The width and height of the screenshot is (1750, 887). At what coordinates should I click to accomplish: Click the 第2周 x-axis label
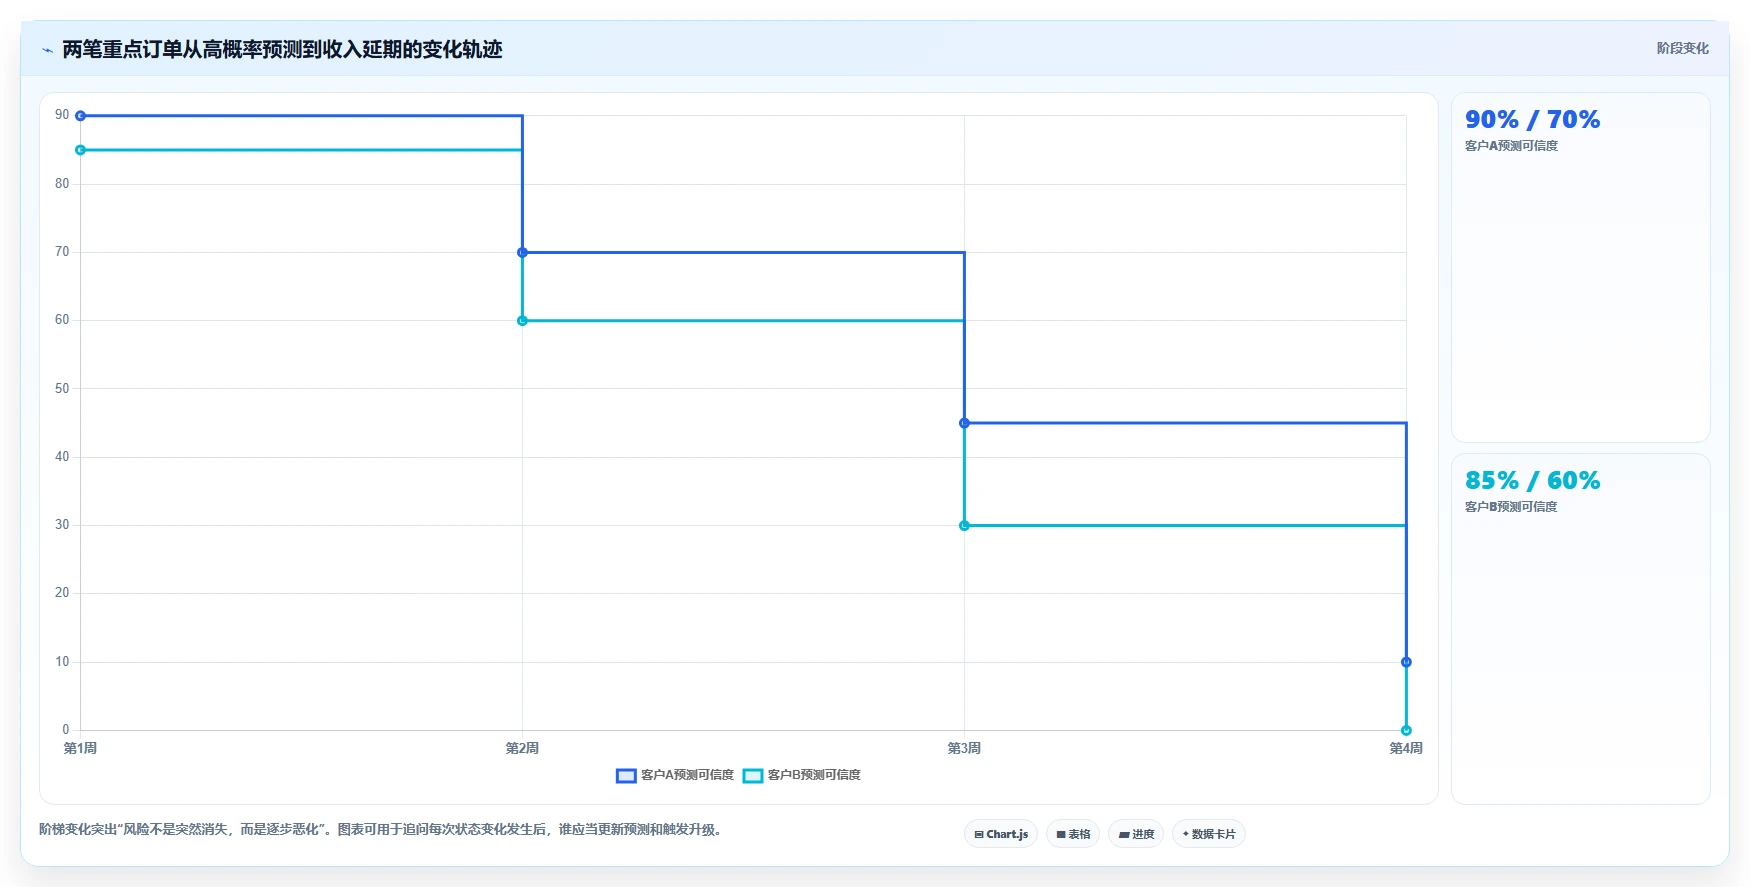point(522,748)
